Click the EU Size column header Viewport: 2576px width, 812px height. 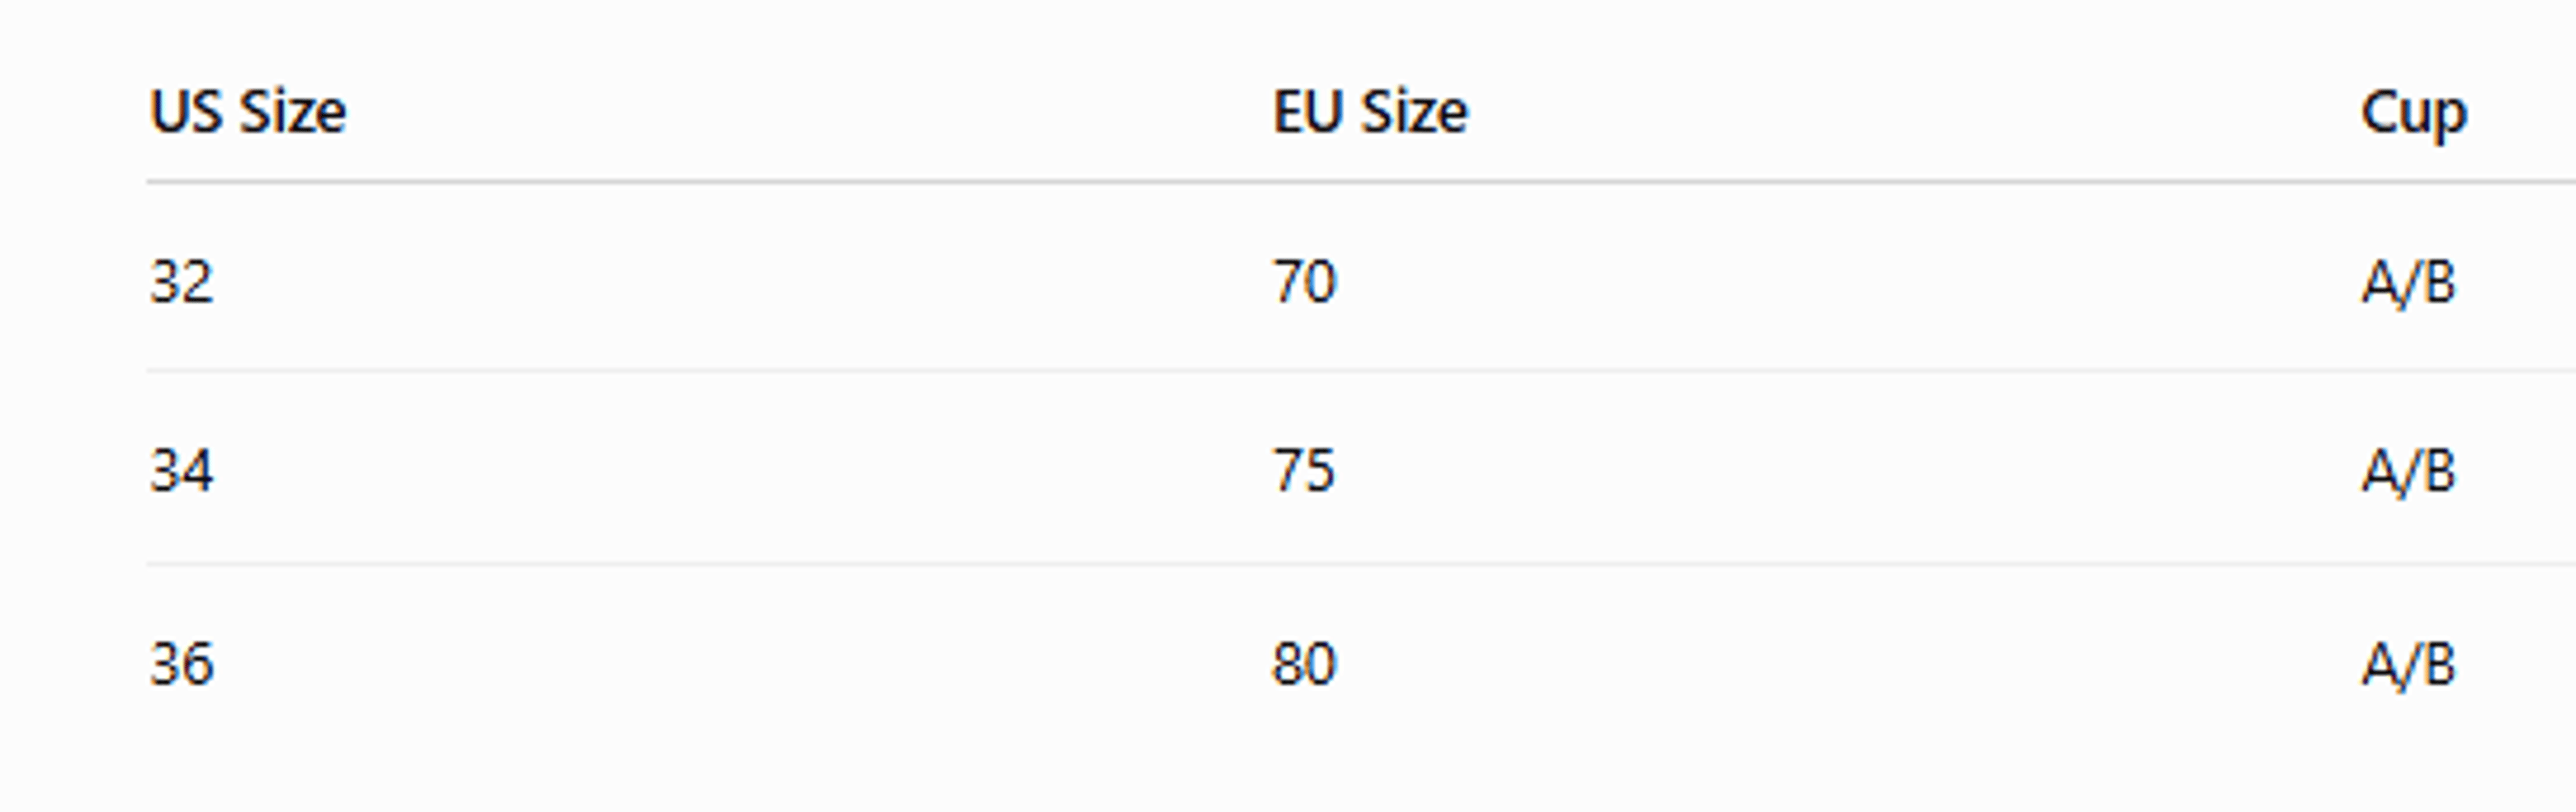[x=1370, y=111]
